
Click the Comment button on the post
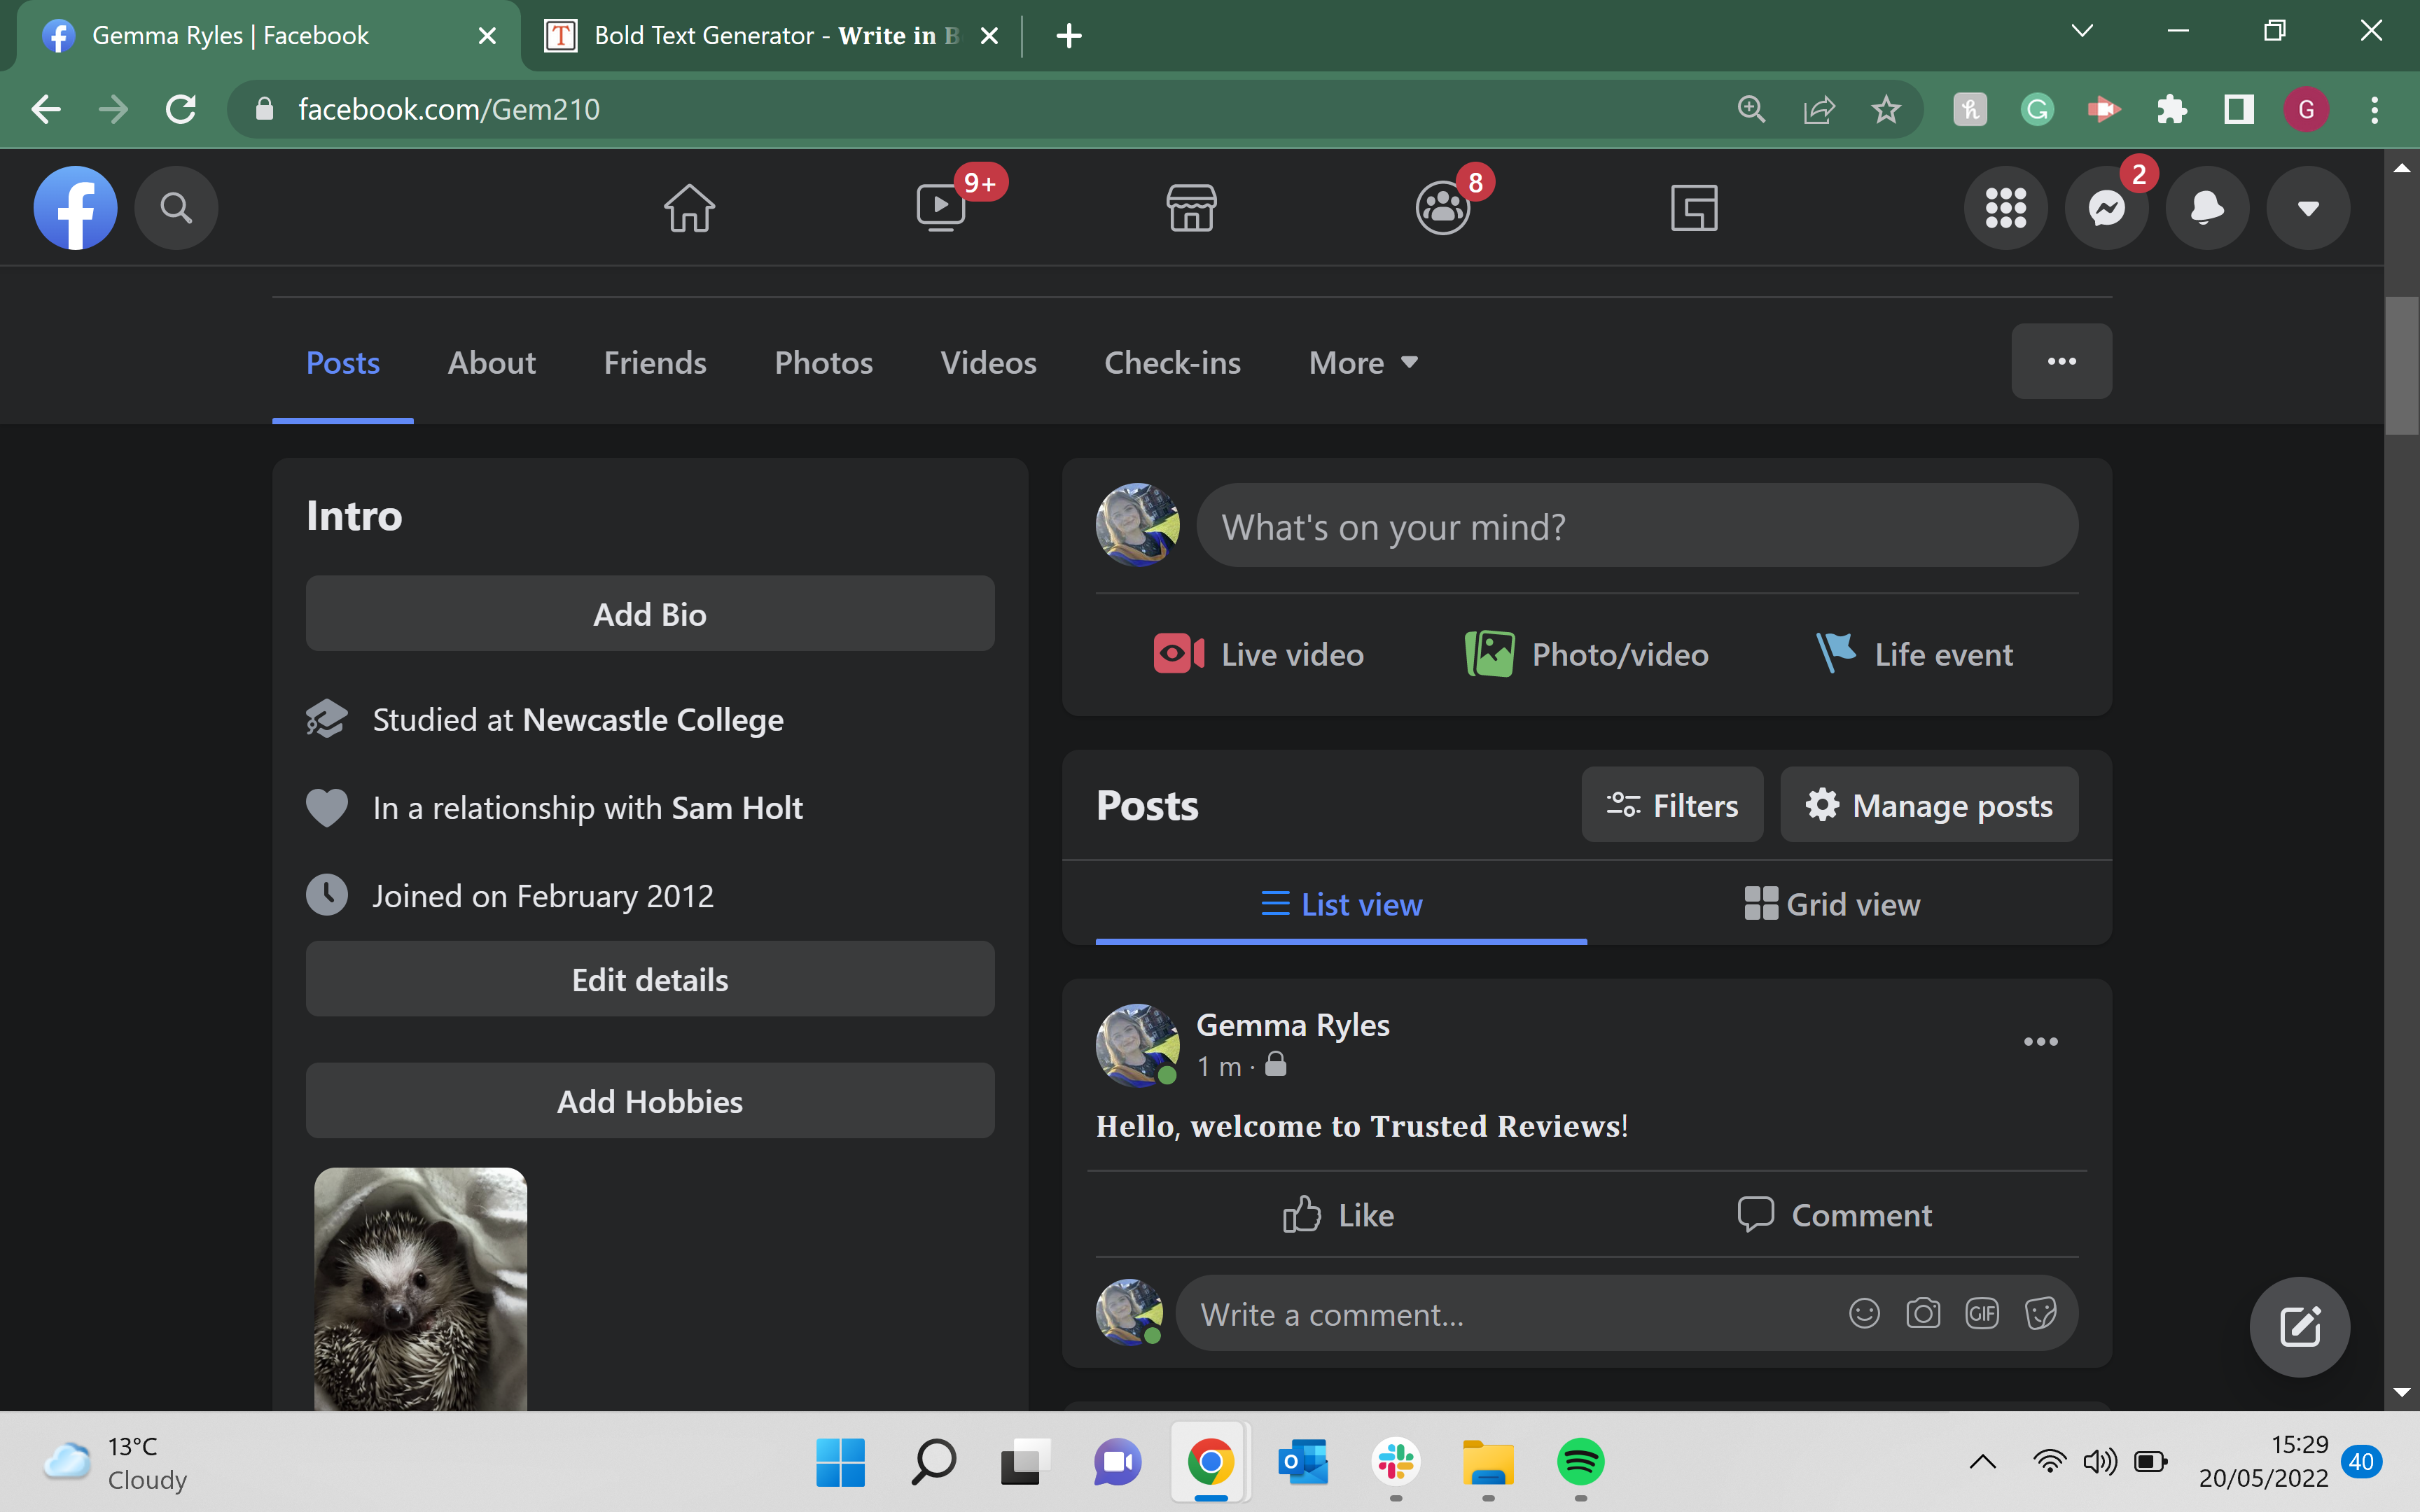[1834, 1215]
